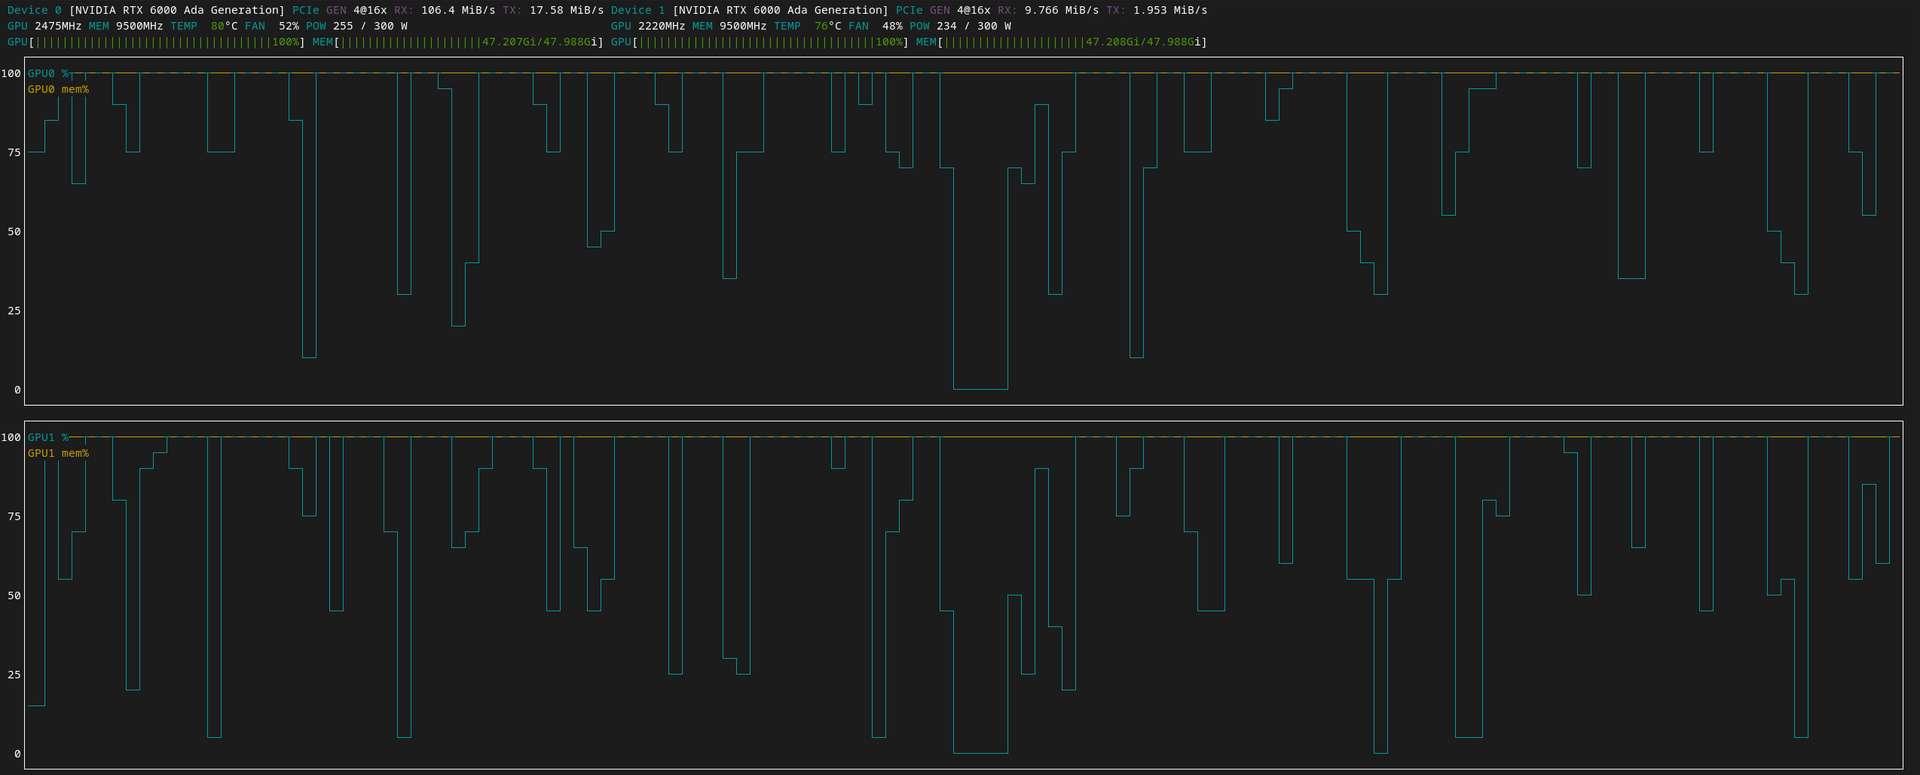Click the "GPU0 mem%" legend label
This screenshot has height=775, width=1920.
(x=58, y=90)
